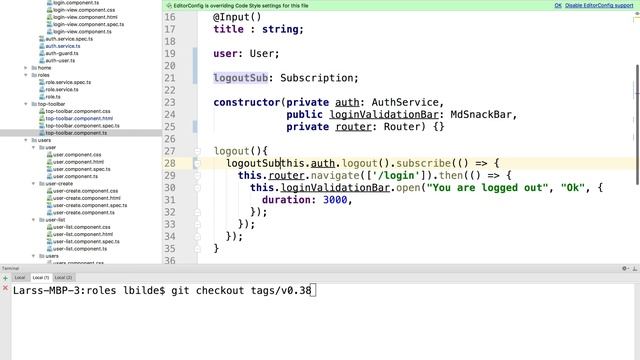Open user.component.spec.ts file
The width and height of the screenshot is (640, 360).
pos(79,169)
